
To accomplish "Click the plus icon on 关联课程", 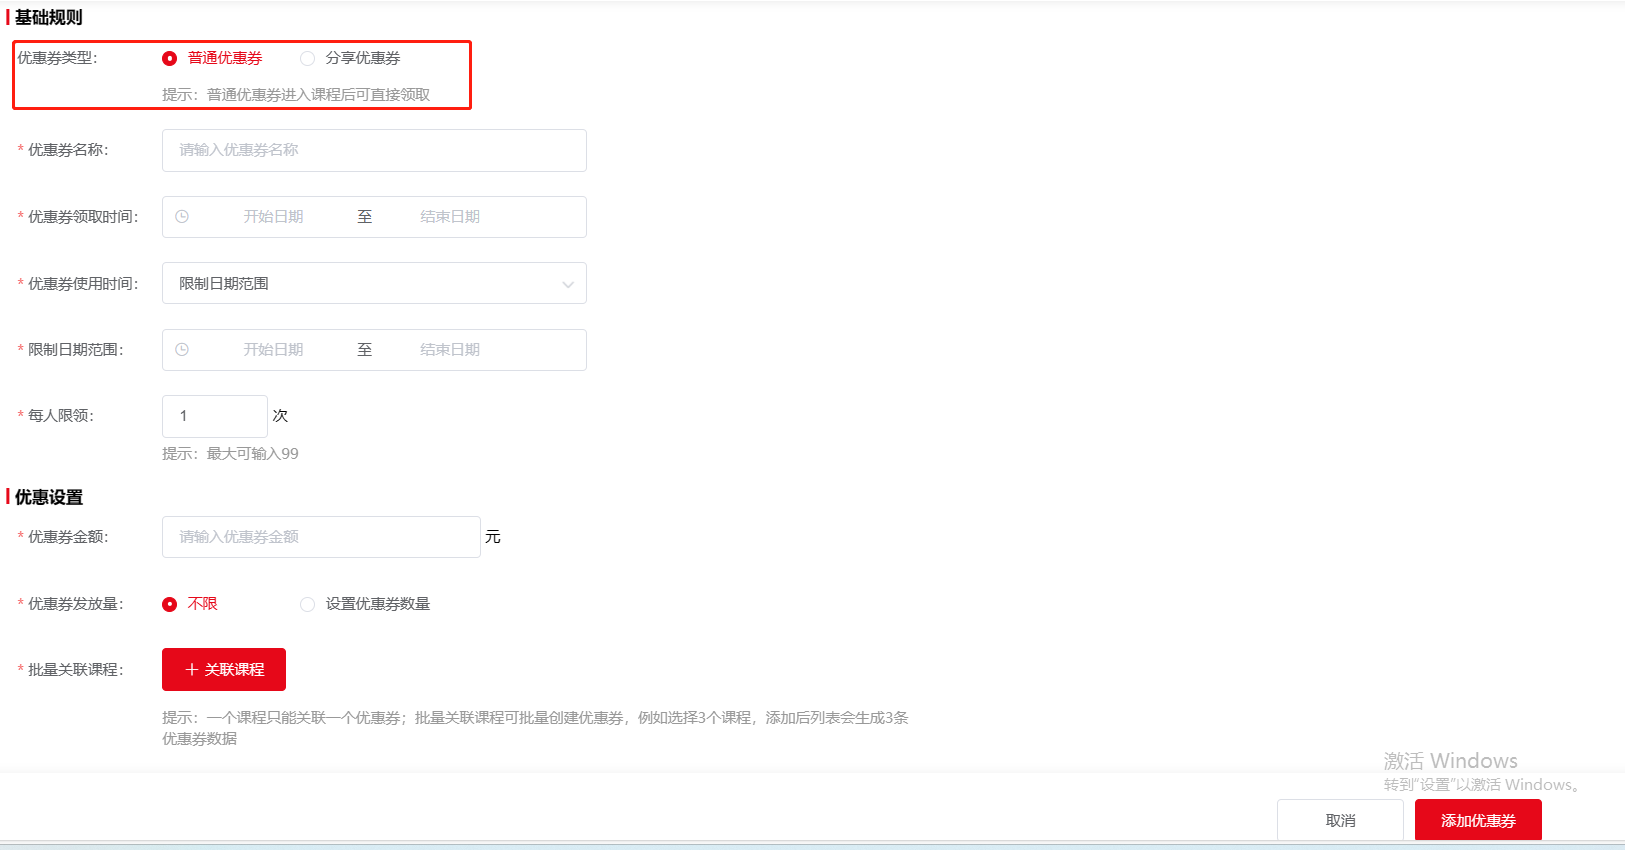I will coord(192,670).
